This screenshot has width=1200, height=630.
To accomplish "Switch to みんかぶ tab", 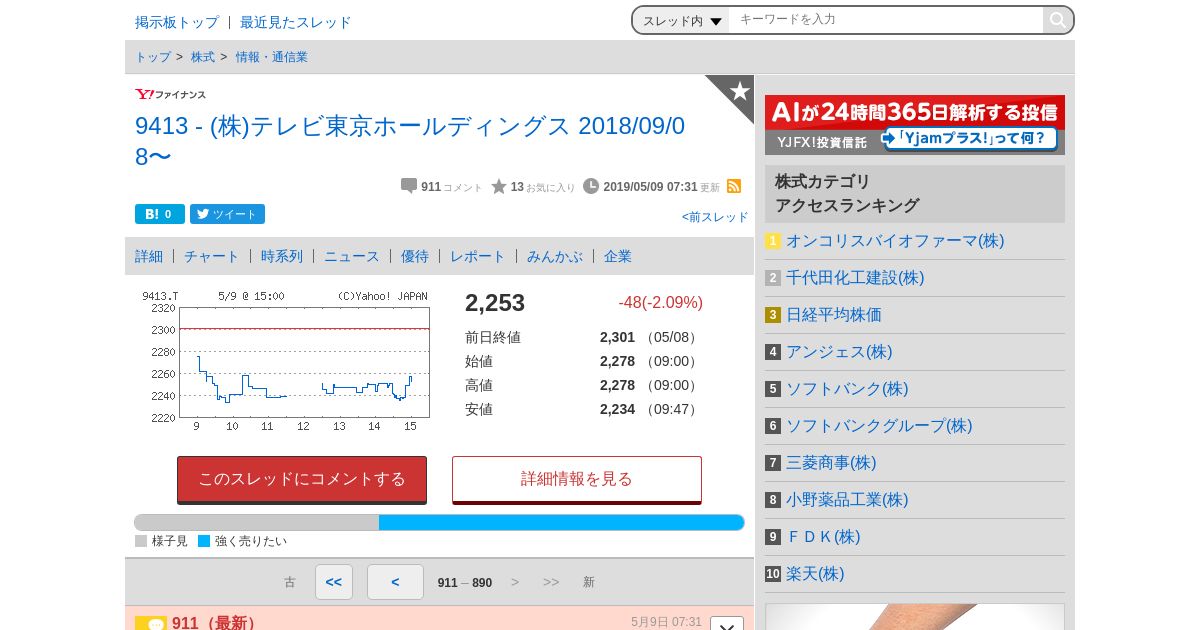I will click(x=555, y=256).
